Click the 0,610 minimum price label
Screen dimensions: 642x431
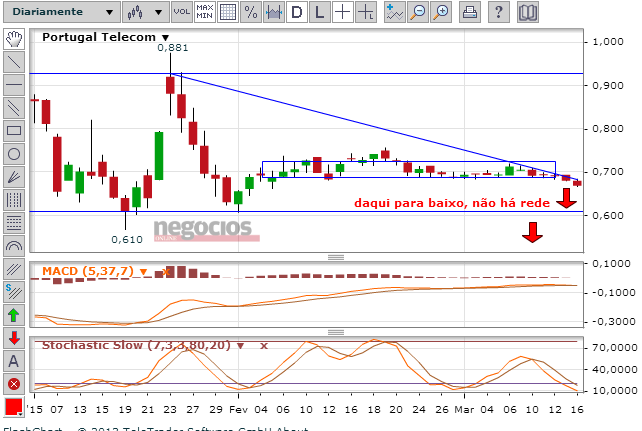coord(127,239)
